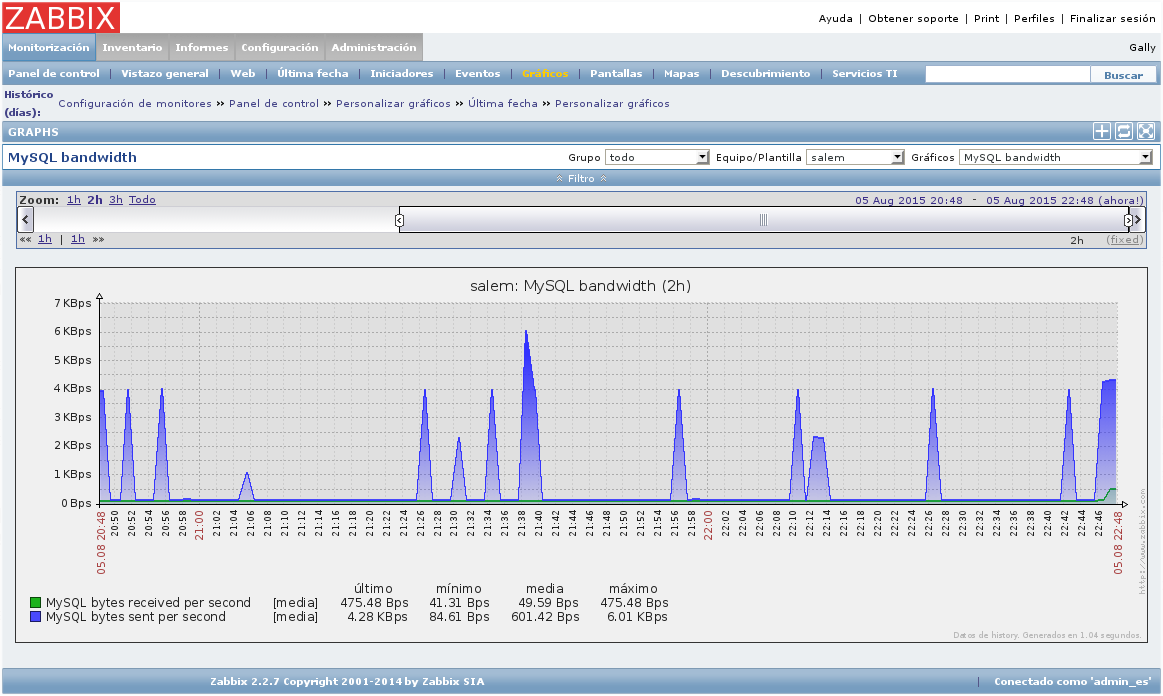
Task: Open Última fecha submenu item
Action: (312, 73)
